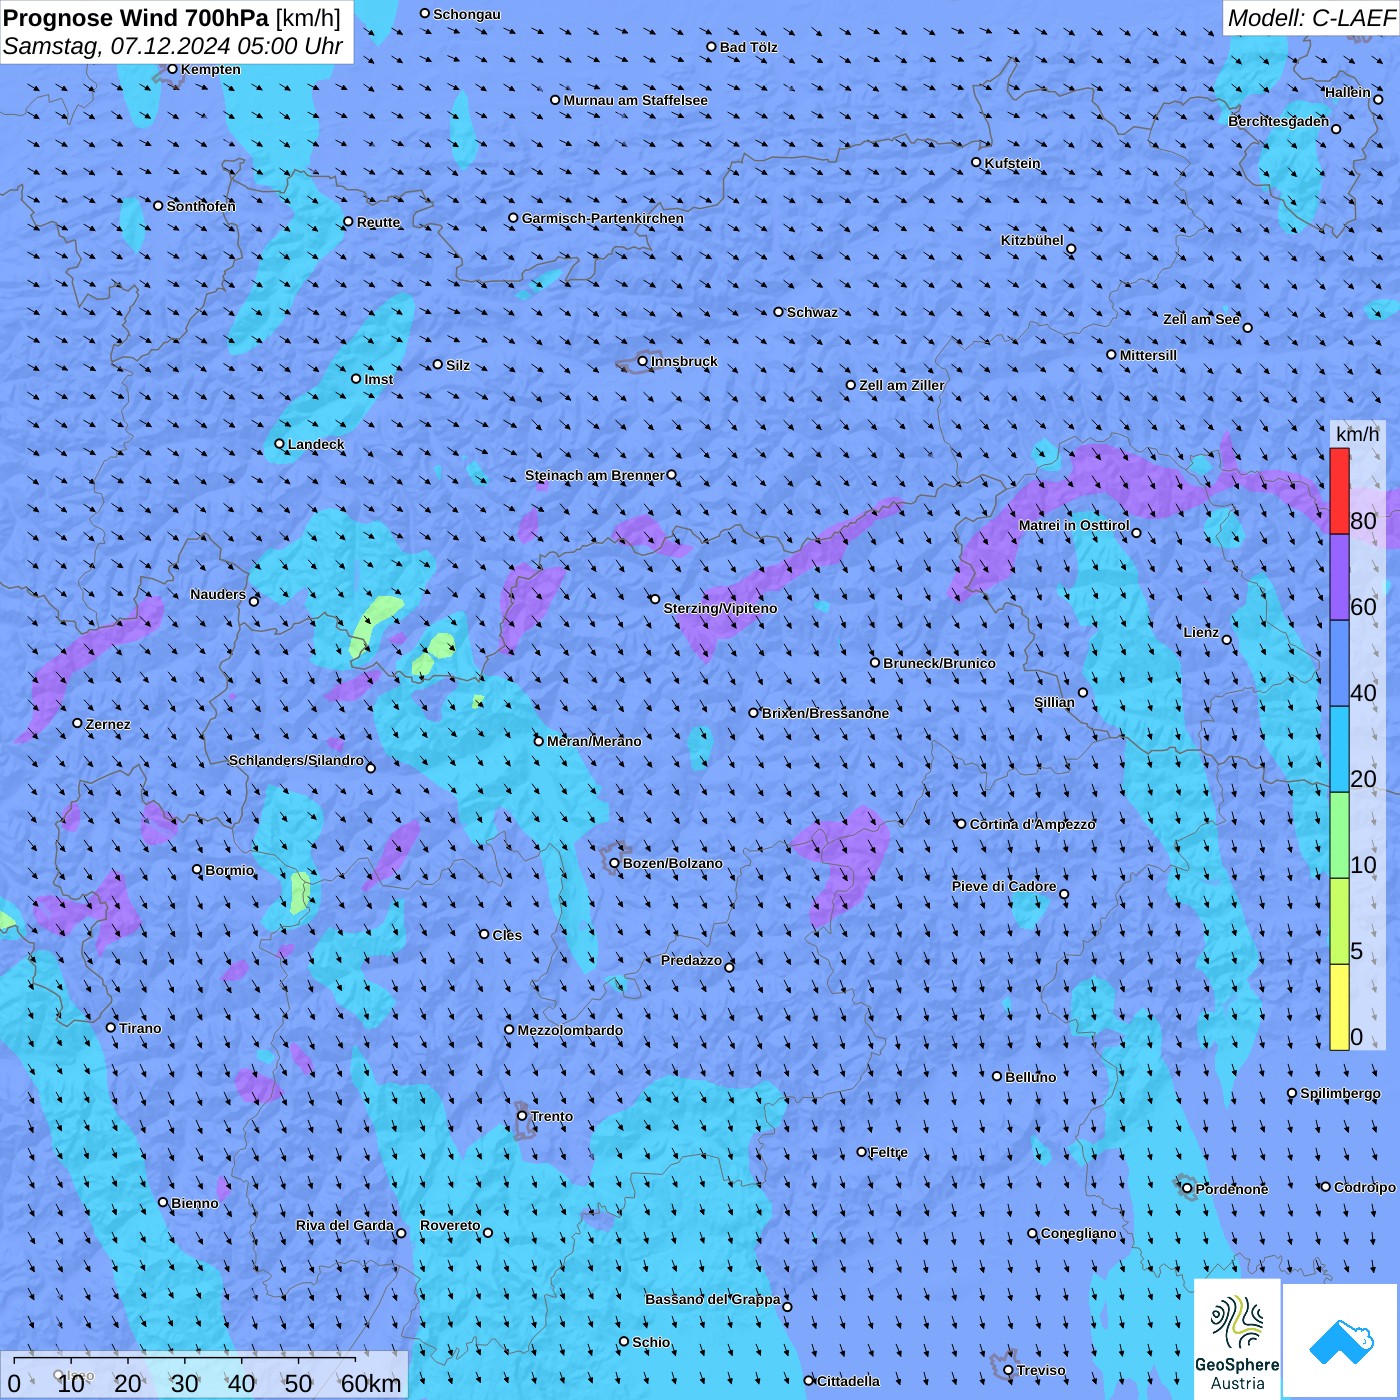The height and width of the screenshot is (1400, 1400).
Task: Select the Reutte city label
Action: [378, 222]
